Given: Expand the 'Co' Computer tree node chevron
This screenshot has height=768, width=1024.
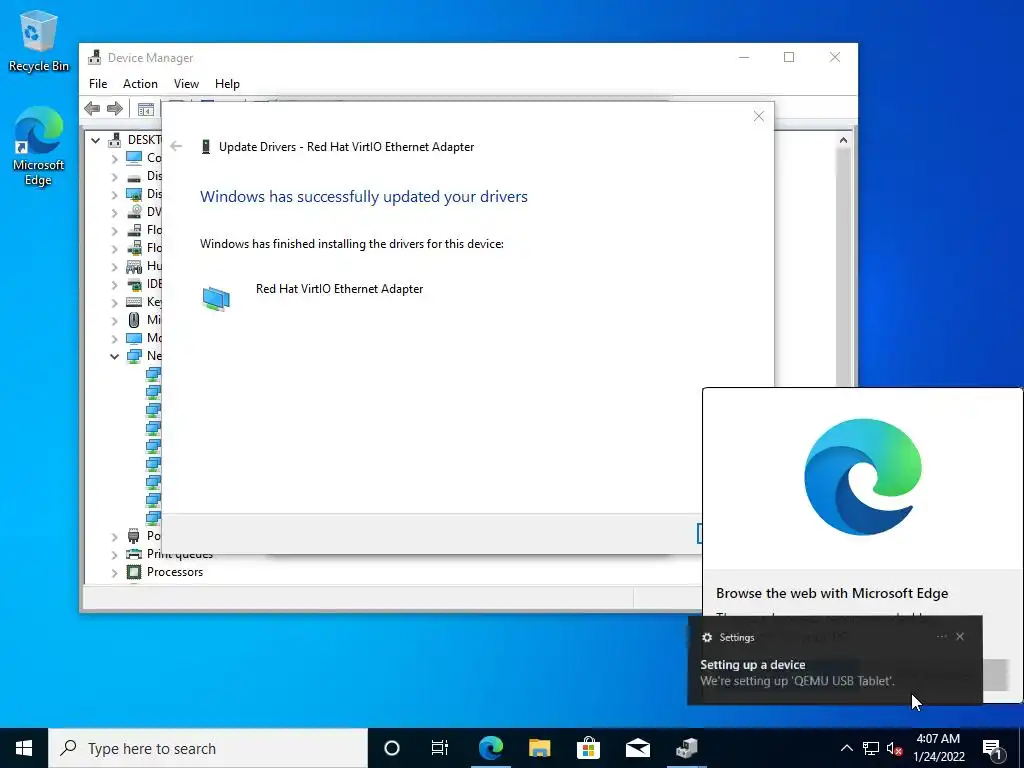Looking at the screenshot, I should (x=114, y=158).
